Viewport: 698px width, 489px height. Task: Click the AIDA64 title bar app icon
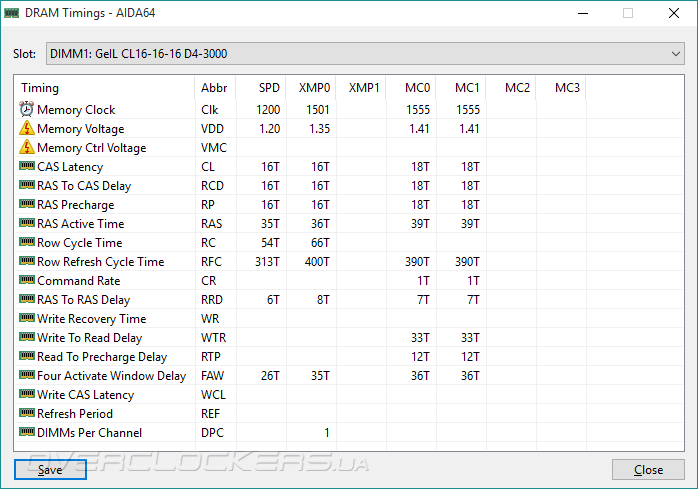tap(11, 13)
